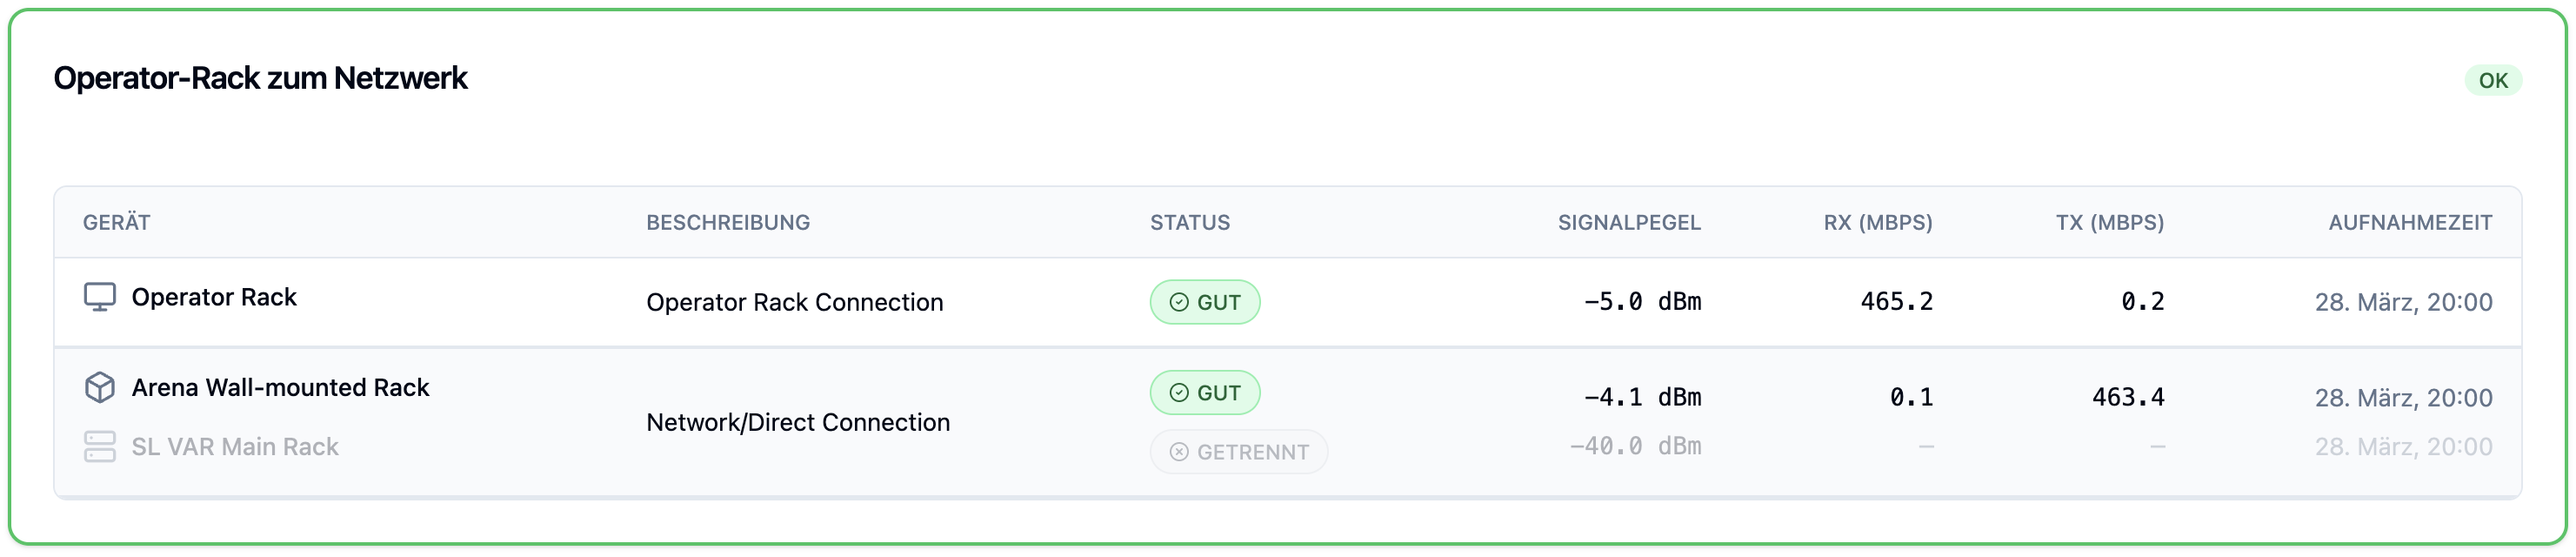
Task: Sort by the GERÄT column header
Action: 116,222
